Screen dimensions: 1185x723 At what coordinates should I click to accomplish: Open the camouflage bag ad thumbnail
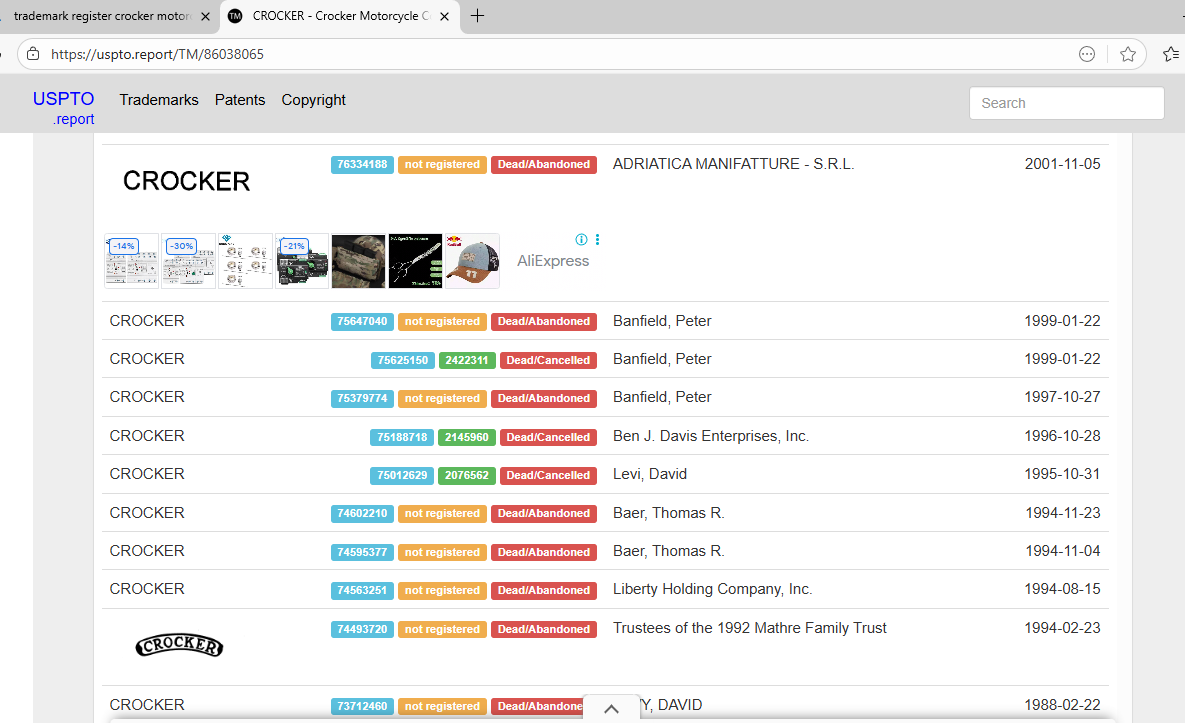359,261
